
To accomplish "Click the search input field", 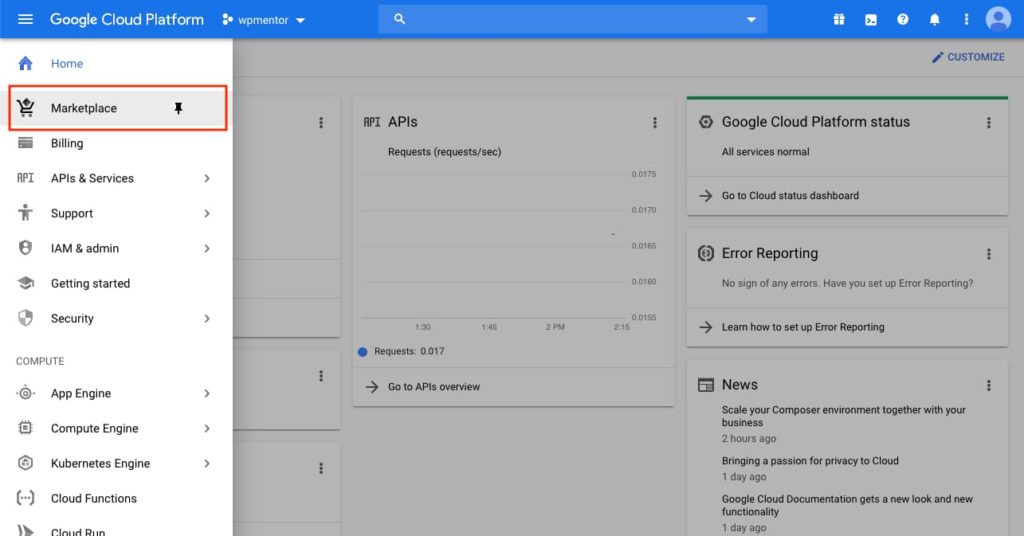I will 570,19.
